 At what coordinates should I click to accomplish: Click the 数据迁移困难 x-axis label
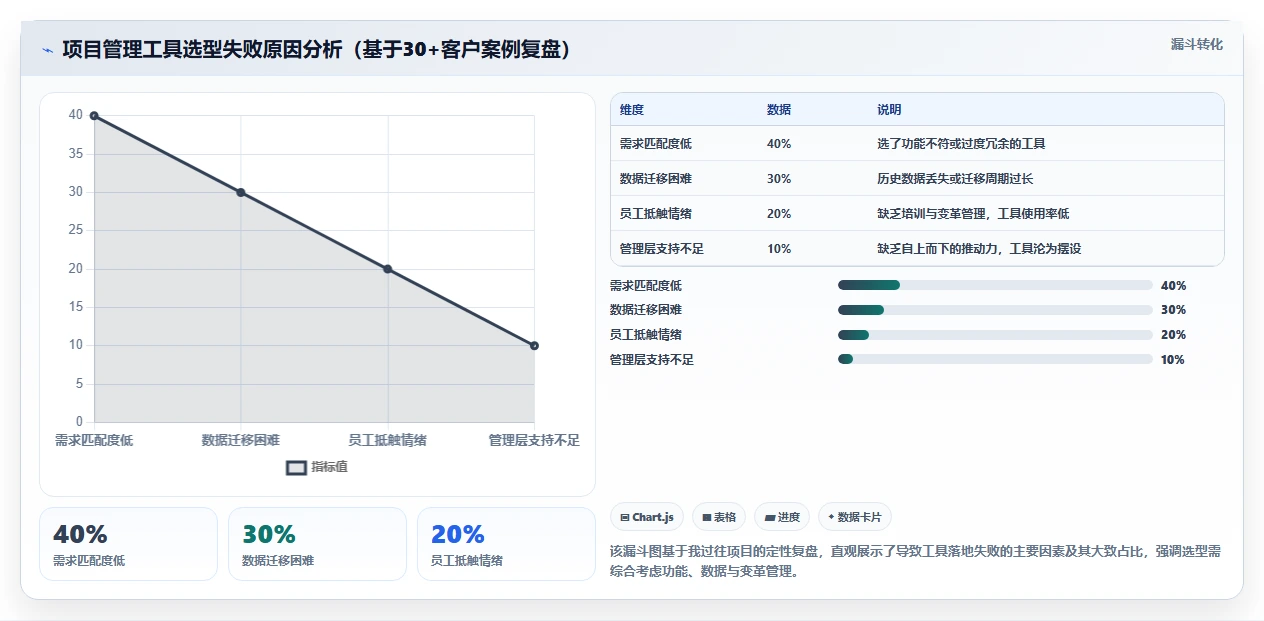[x=241, y=440]
